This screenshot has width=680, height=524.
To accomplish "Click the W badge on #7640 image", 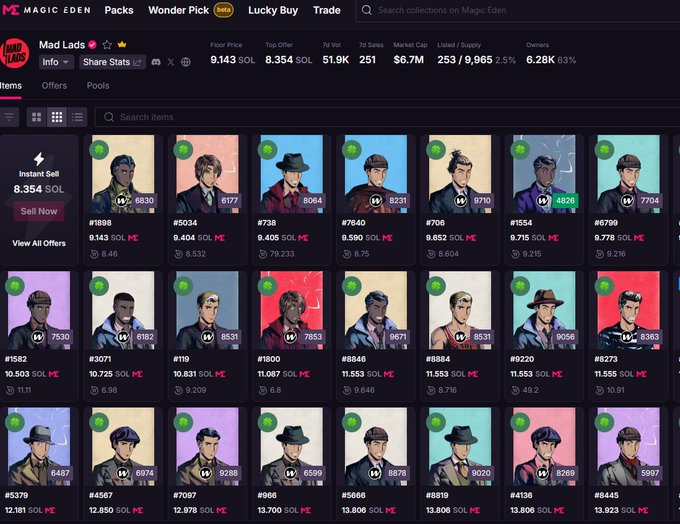I will click(376, 200).
